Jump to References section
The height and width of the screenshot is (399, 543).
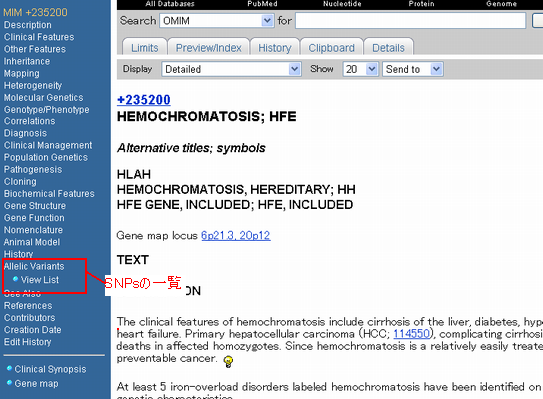[28, 305]
